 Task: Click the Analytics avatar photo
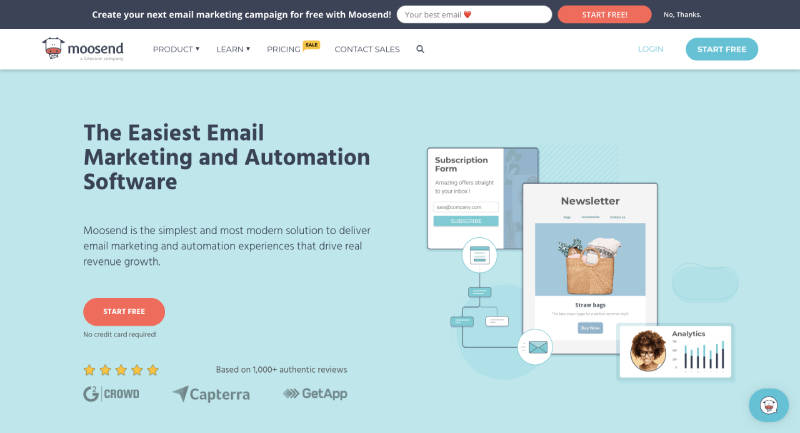pos(648,350)
